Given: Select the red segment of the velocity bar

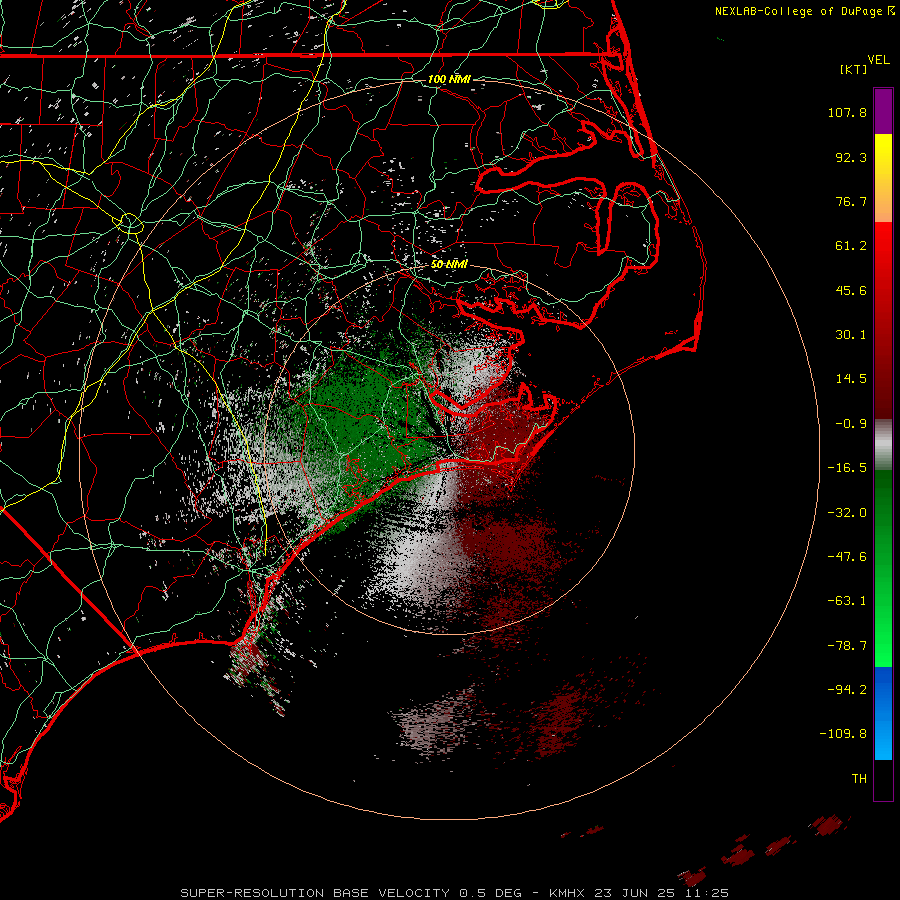Looking at the screenshot, I should 883,320.
